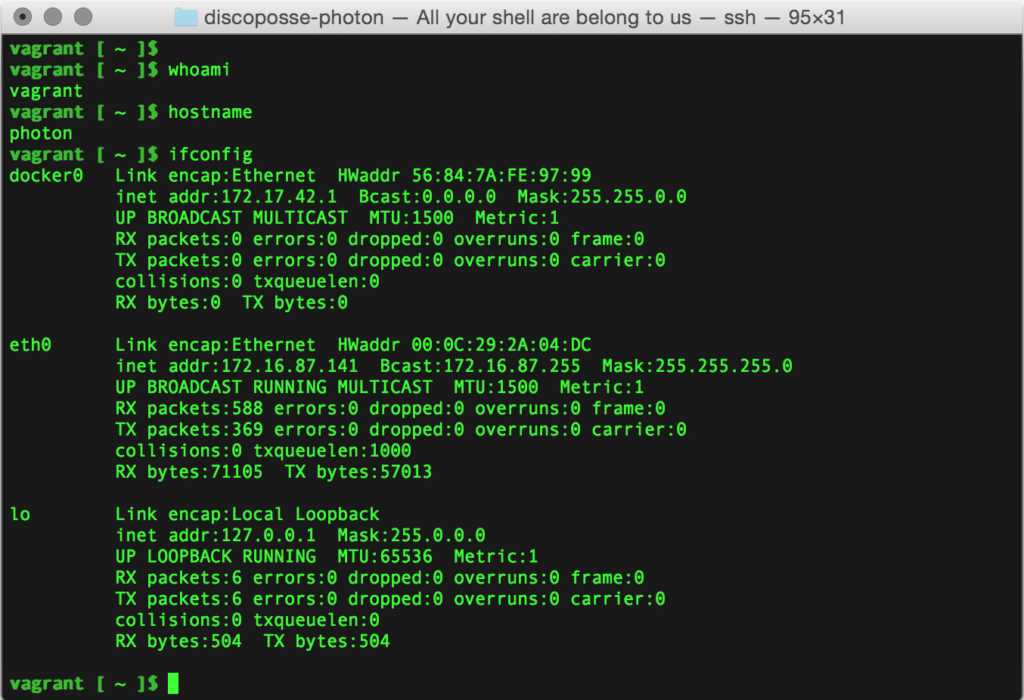Click the vagrant prompt at the bottom
Viewport: 1024px width, 700px height.
coord(47,683)
